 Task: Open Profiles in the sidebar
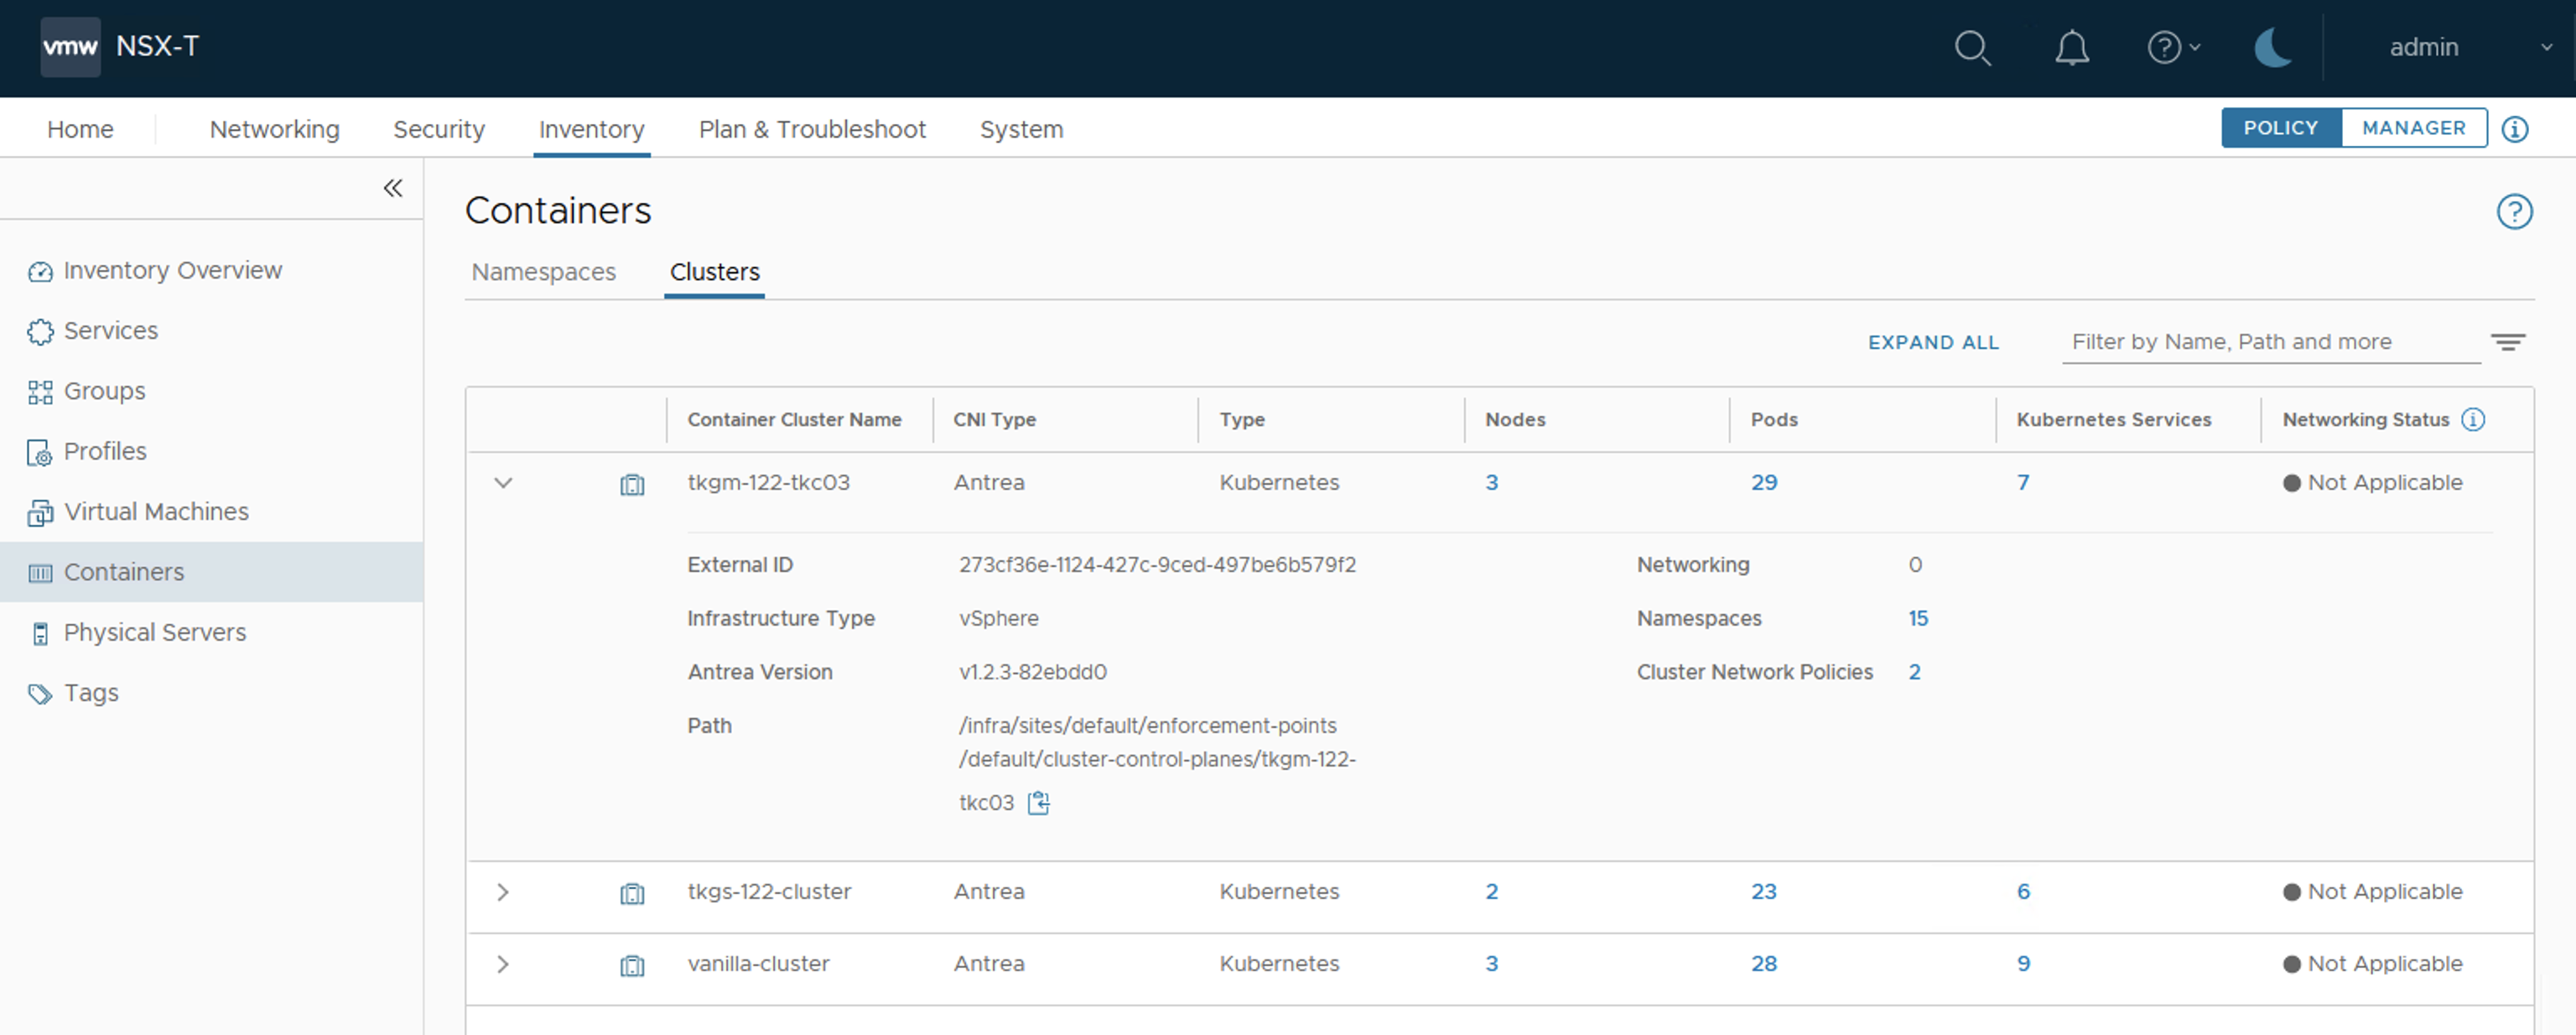212,452
